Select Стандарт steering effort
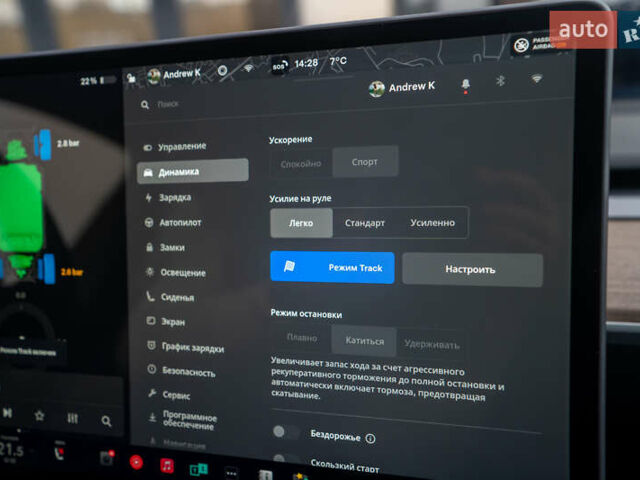The image size is (640, 480). [364, 223]
